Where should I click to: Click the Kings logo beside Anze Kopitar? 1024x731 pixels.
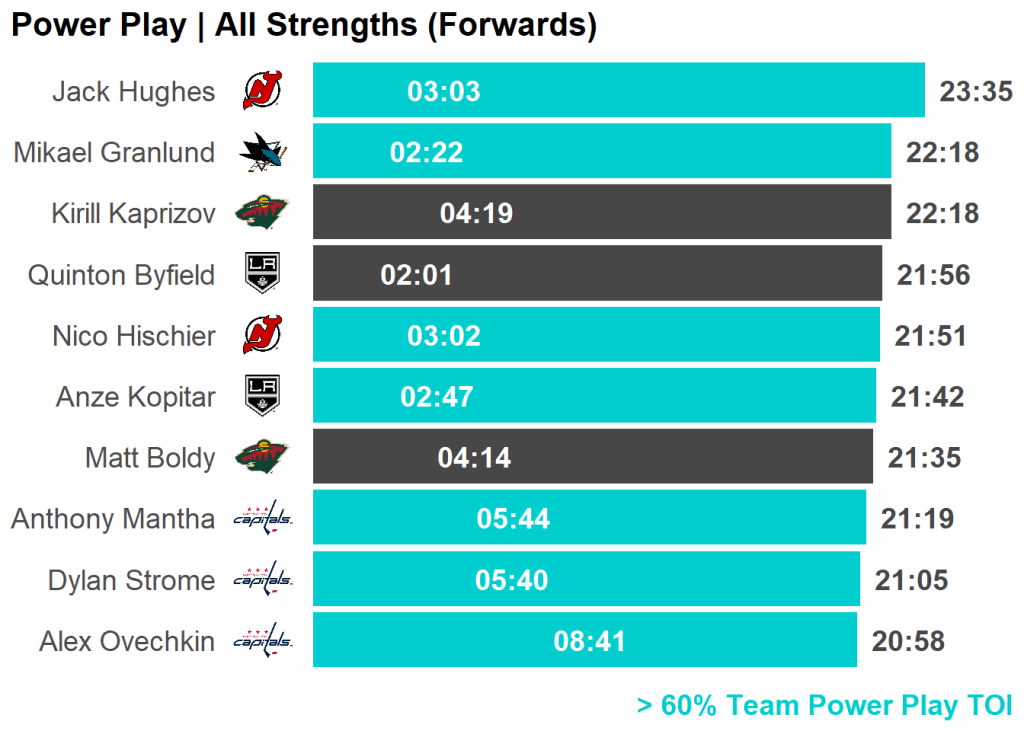(263, 396)
